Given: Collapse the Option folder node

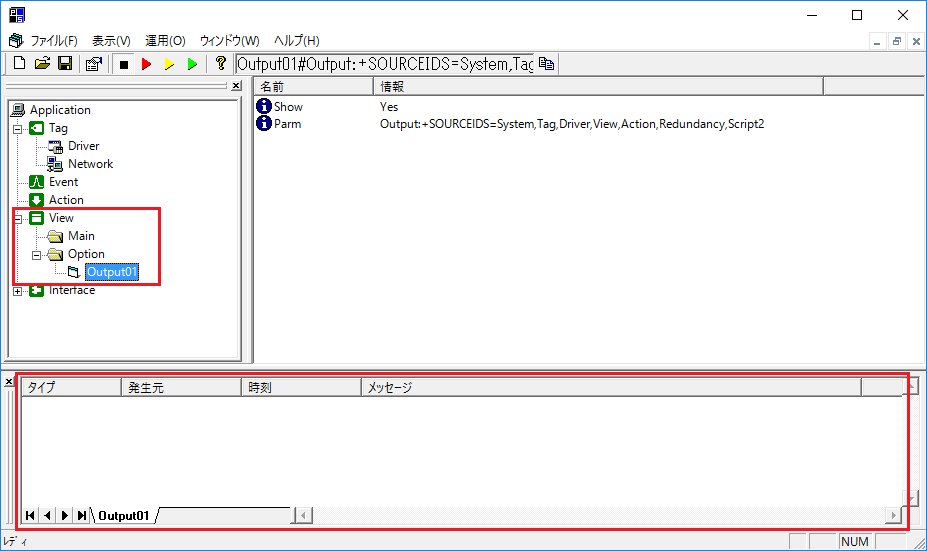Looking at the screenshot, I should 36,254.
